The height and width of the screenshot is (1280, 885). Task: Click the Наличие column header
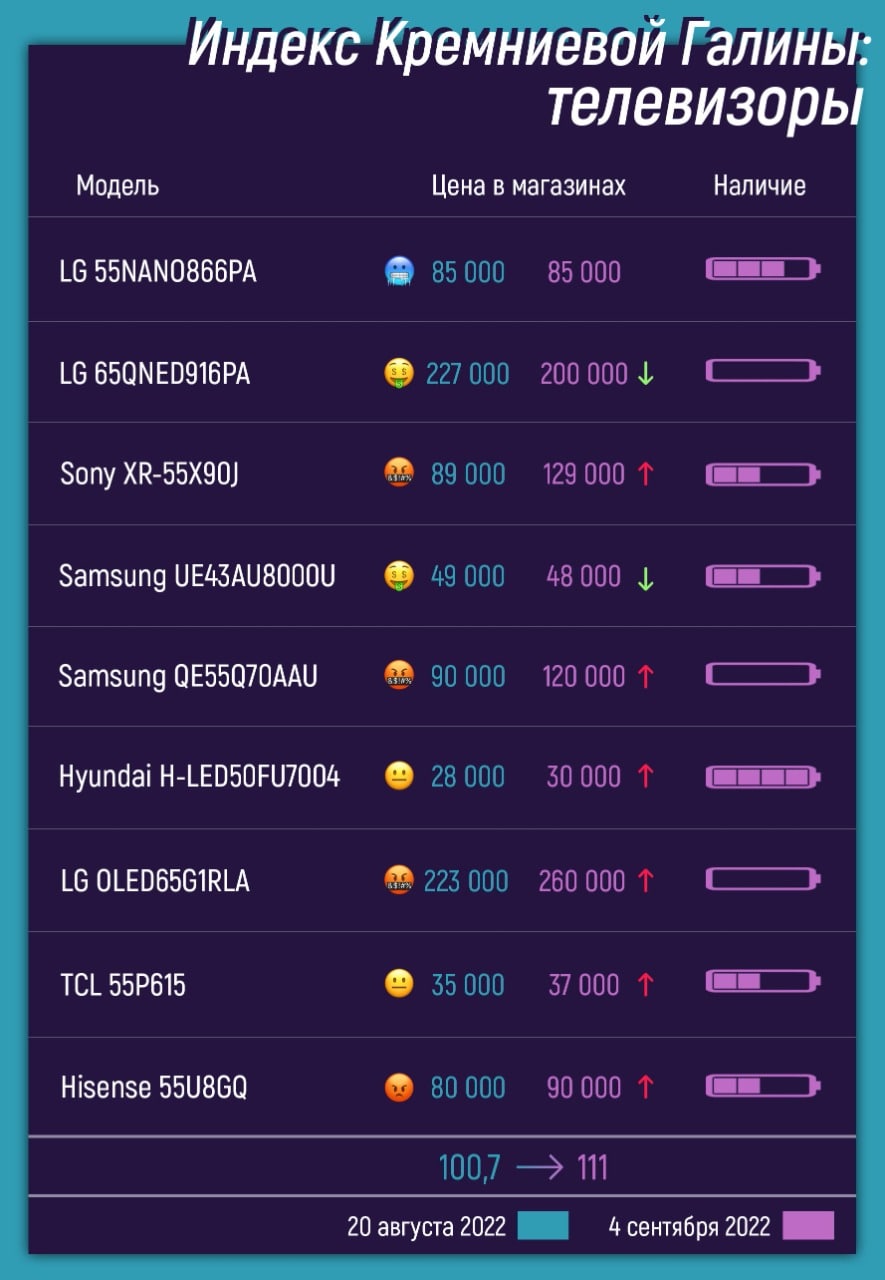pyautogui.click(x=760, y=185)
